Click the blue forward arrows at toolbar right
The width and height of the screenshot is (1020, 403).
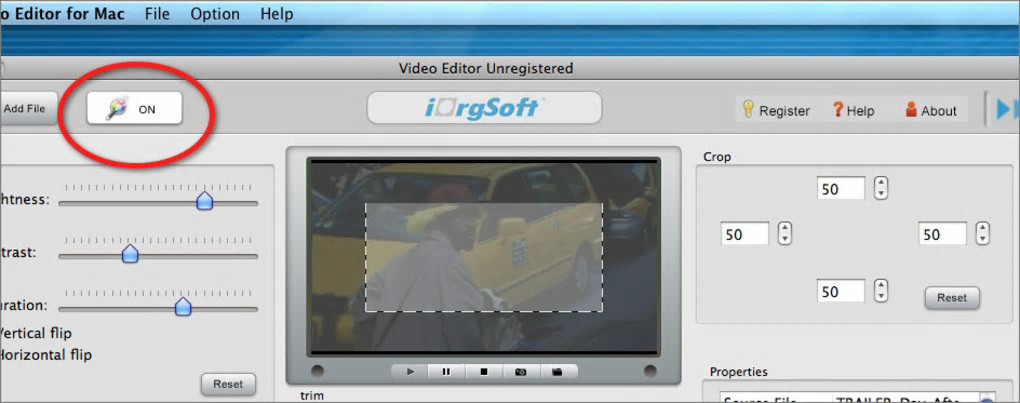[x=1007, y=110]
